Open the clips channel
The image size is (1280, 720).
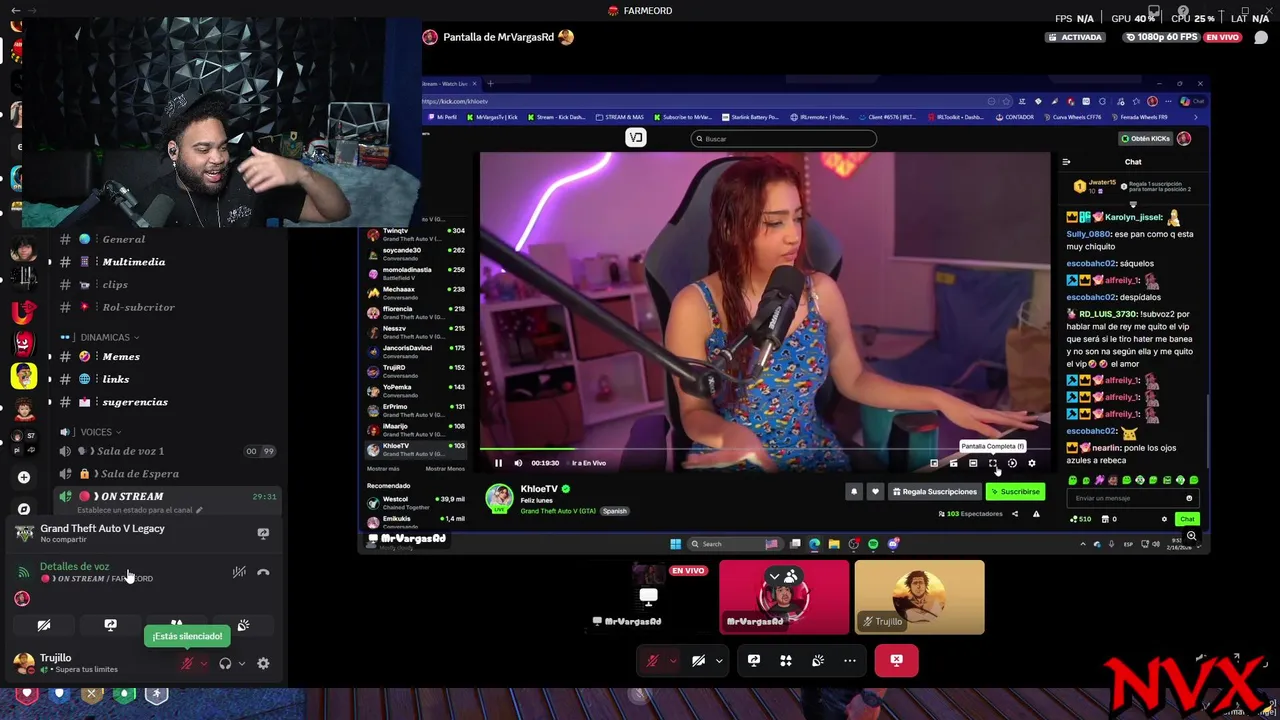pos(165,285)
